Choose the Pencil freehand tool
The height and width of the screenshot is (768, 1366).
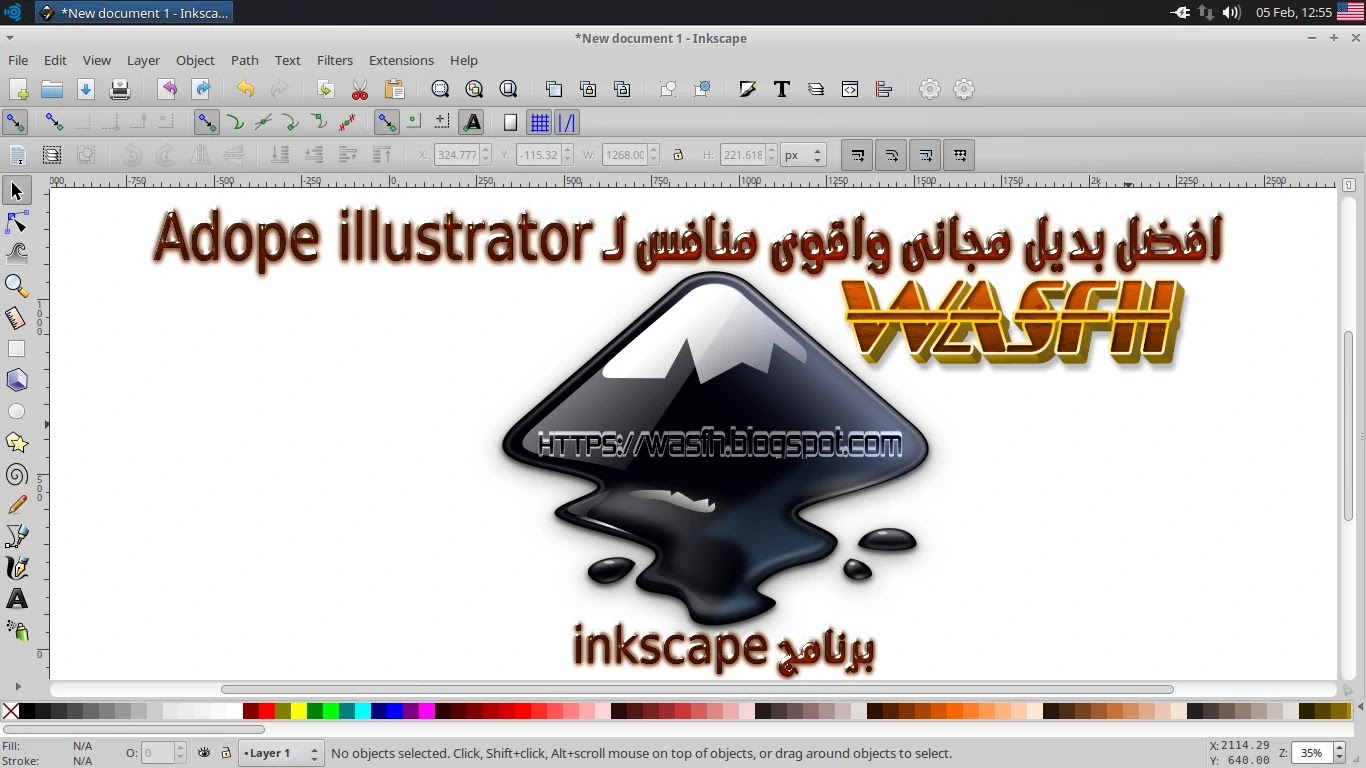pyautogui.click(x=16, y=505)
